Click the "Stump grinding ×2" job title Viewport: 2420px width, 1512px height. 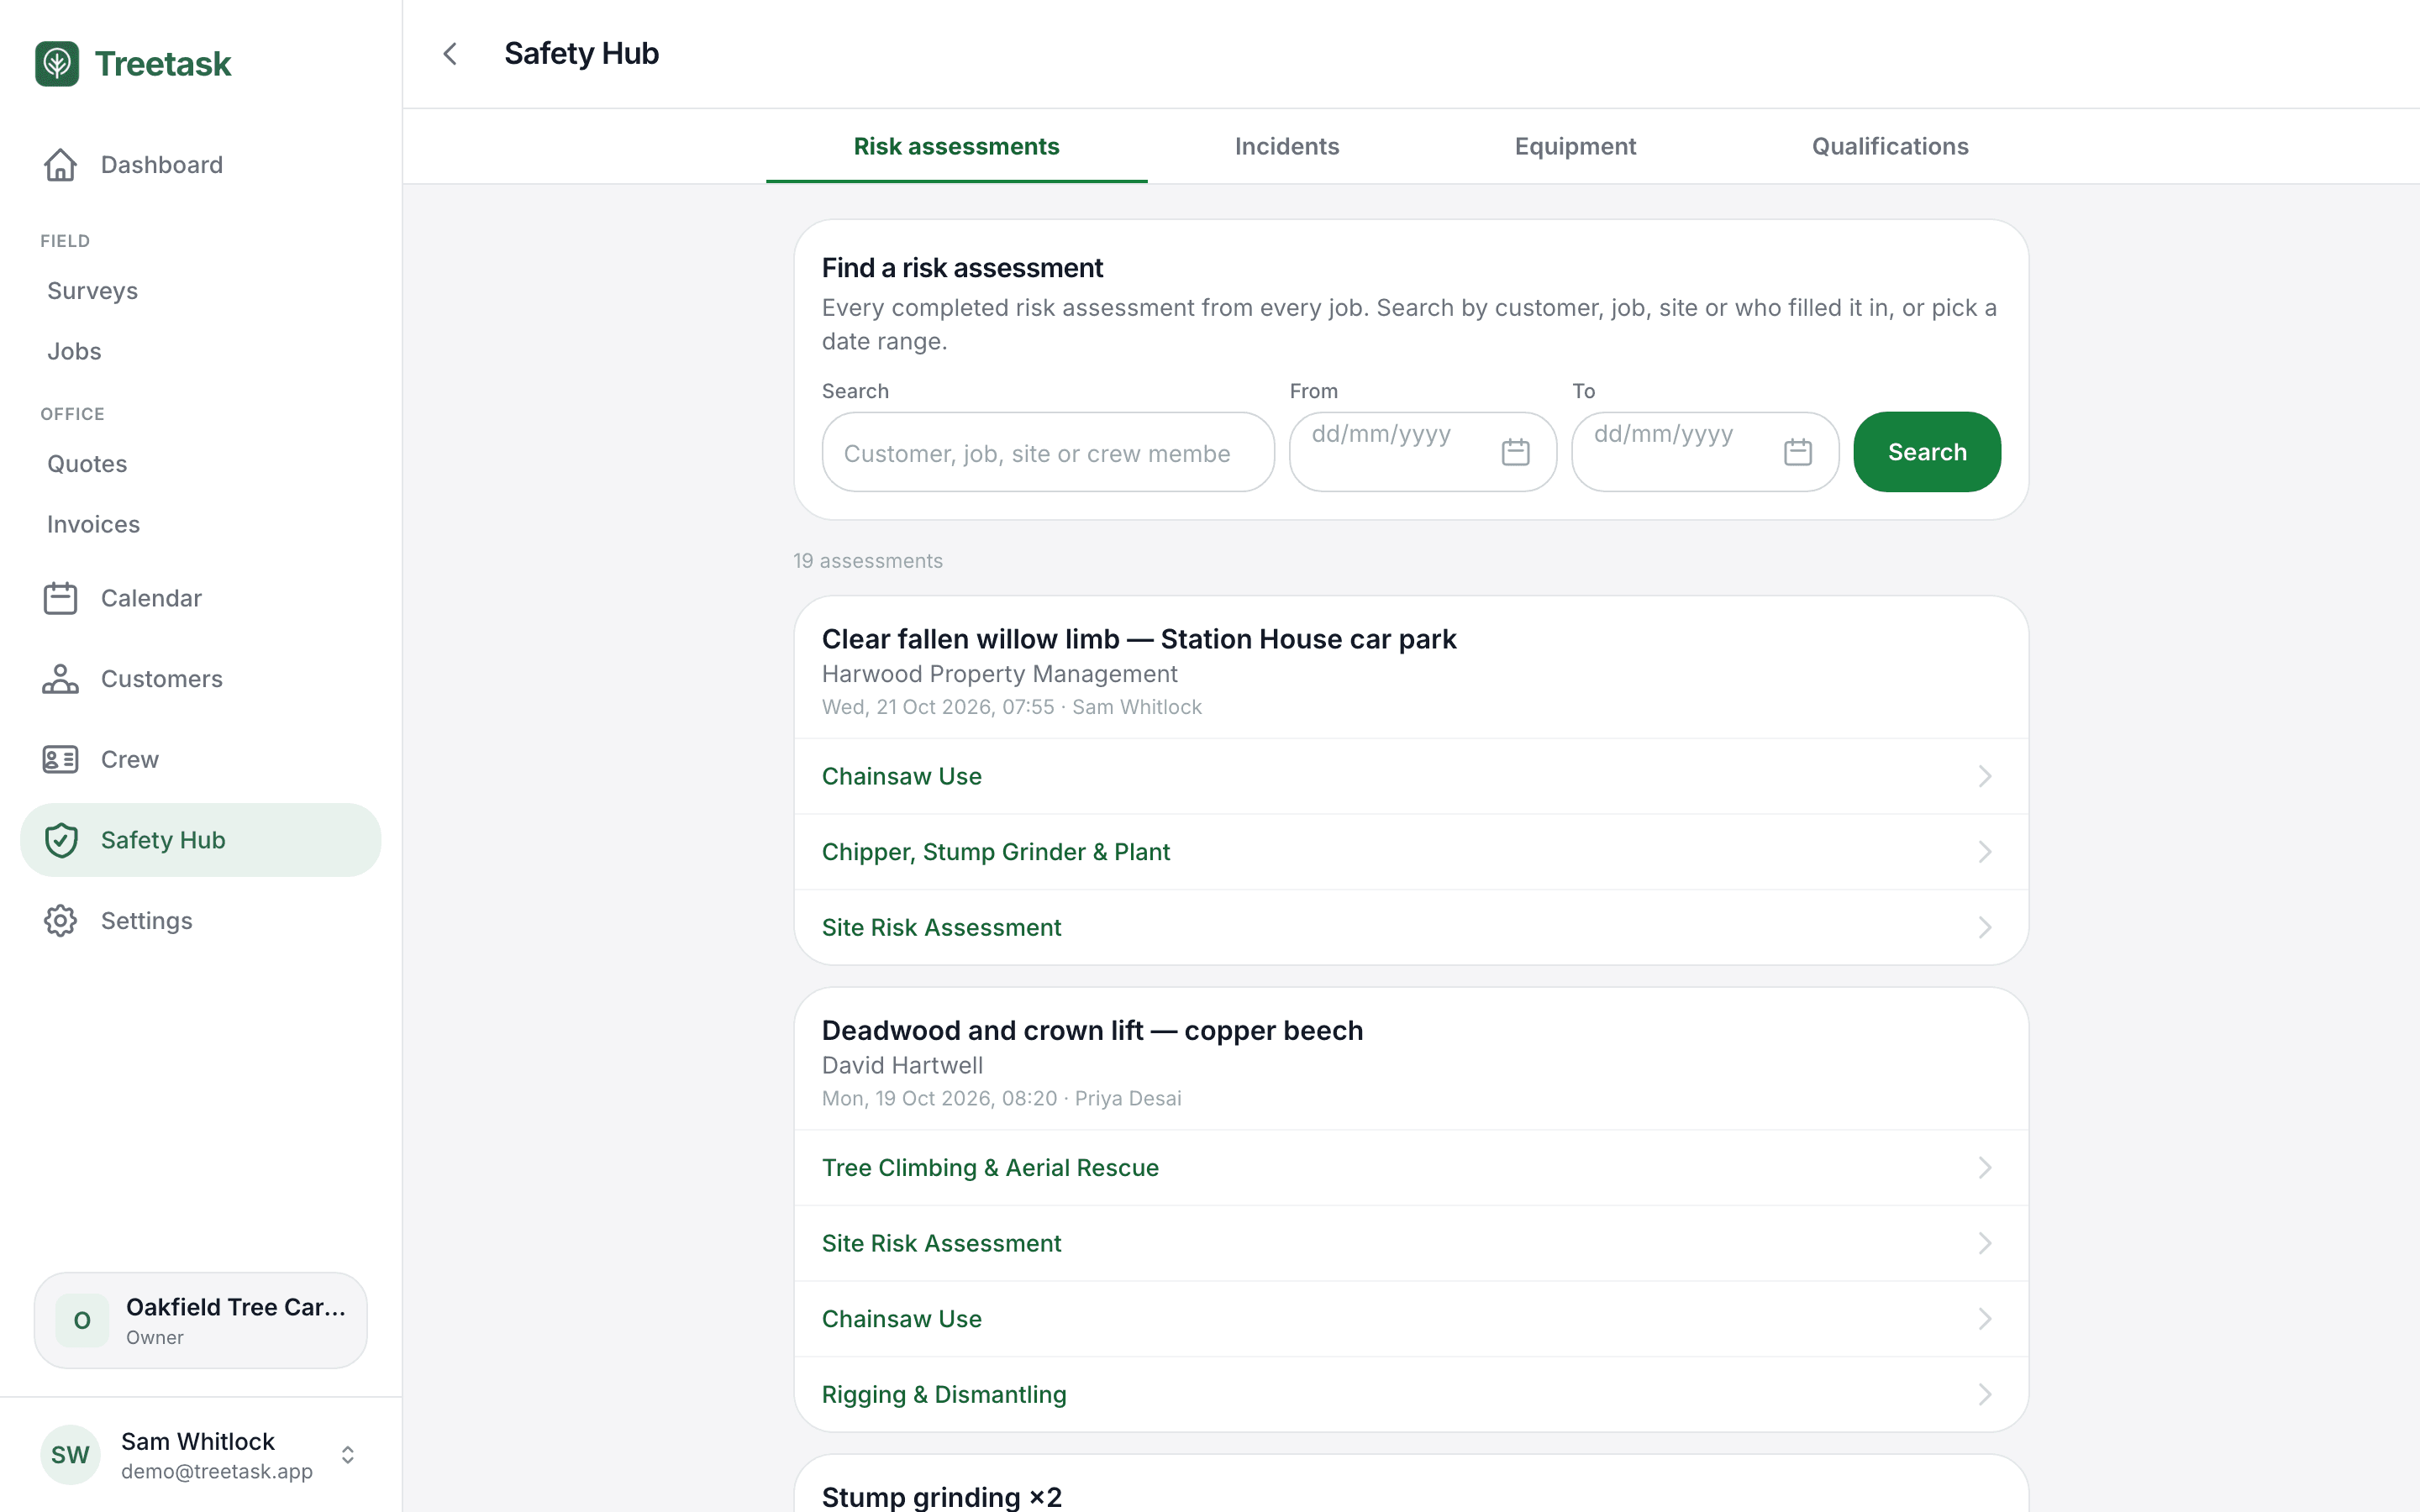coord(942,1496)
